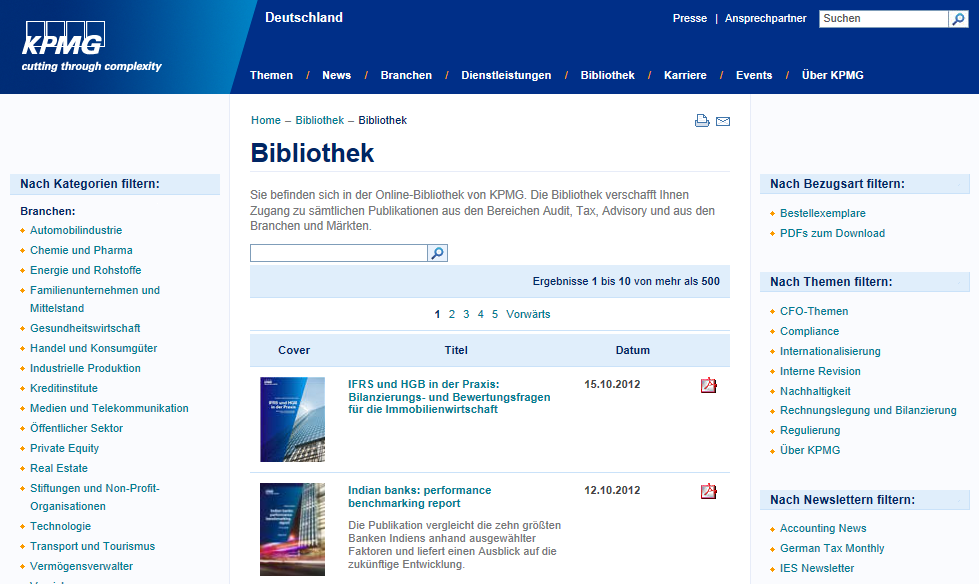Filter by German Tax Monthly newsletter
Image resolution: width=979 pixels, height=584 pixels.
(x=832, y=548)
